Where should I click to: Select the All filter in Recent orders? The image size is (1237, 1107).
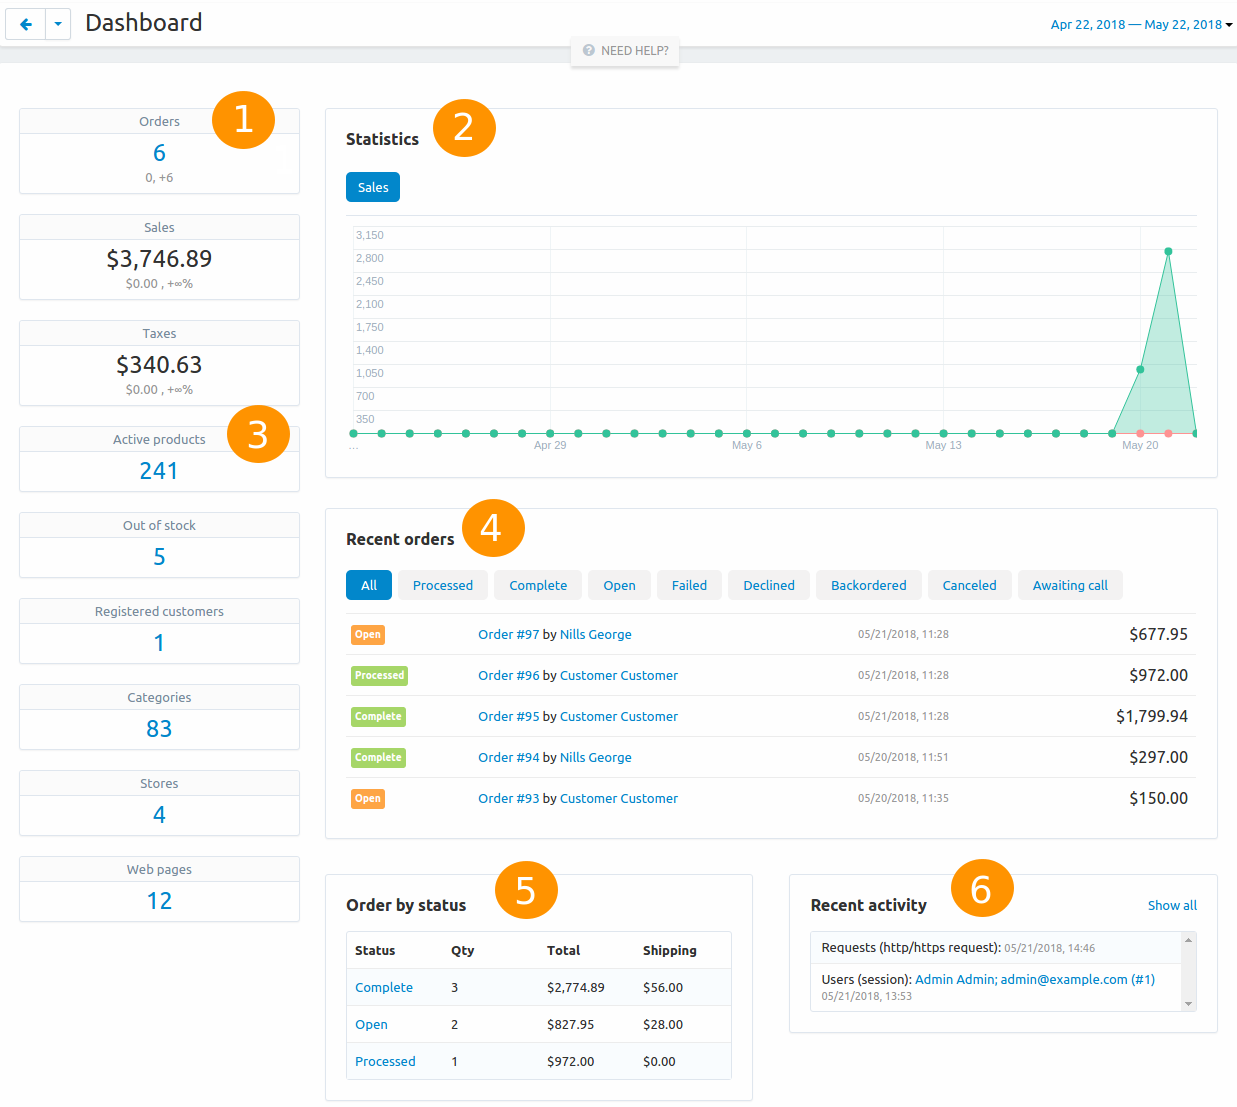pyautogui.click(x=369, y=585)
